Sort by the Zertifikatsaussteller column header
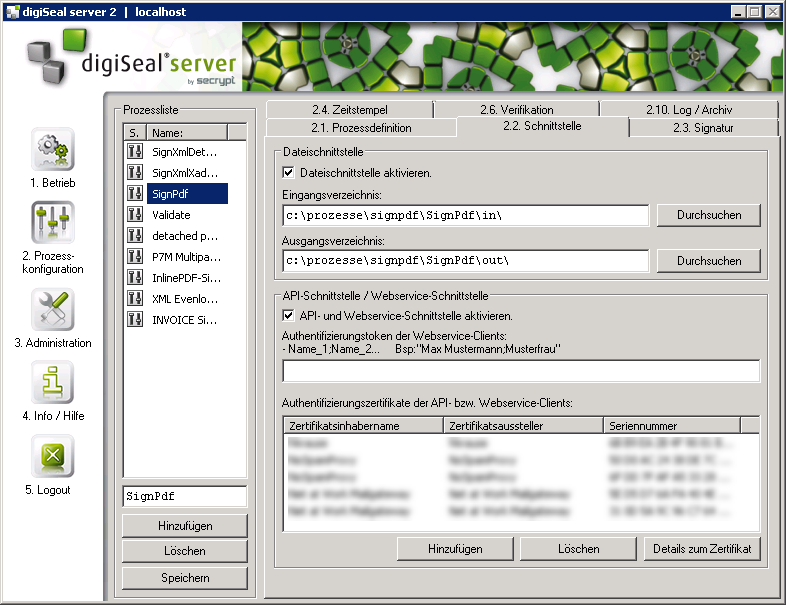This screenshot has width=786, height=605. (x=523, y=426)
